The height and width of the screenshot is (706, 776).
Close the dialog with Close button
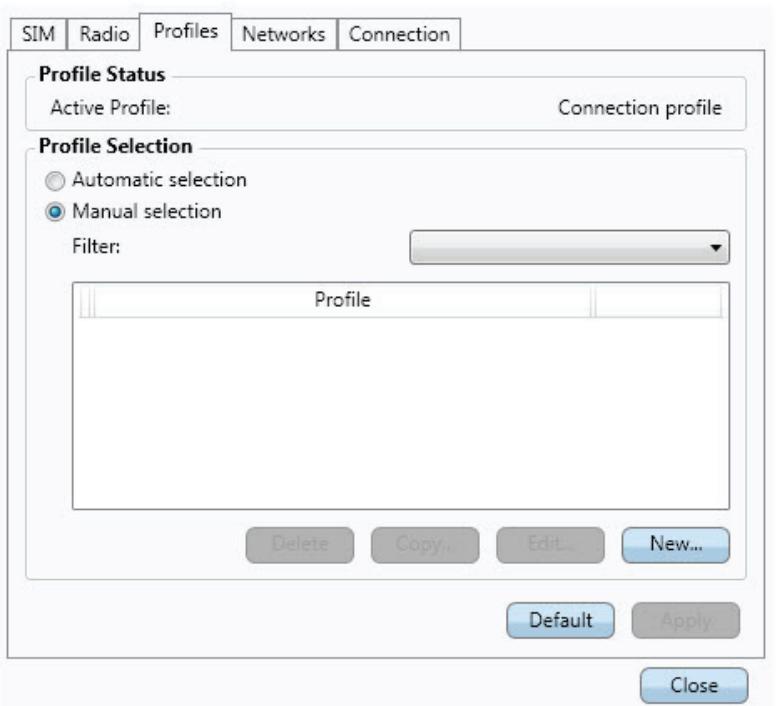(x=694, y=686)
